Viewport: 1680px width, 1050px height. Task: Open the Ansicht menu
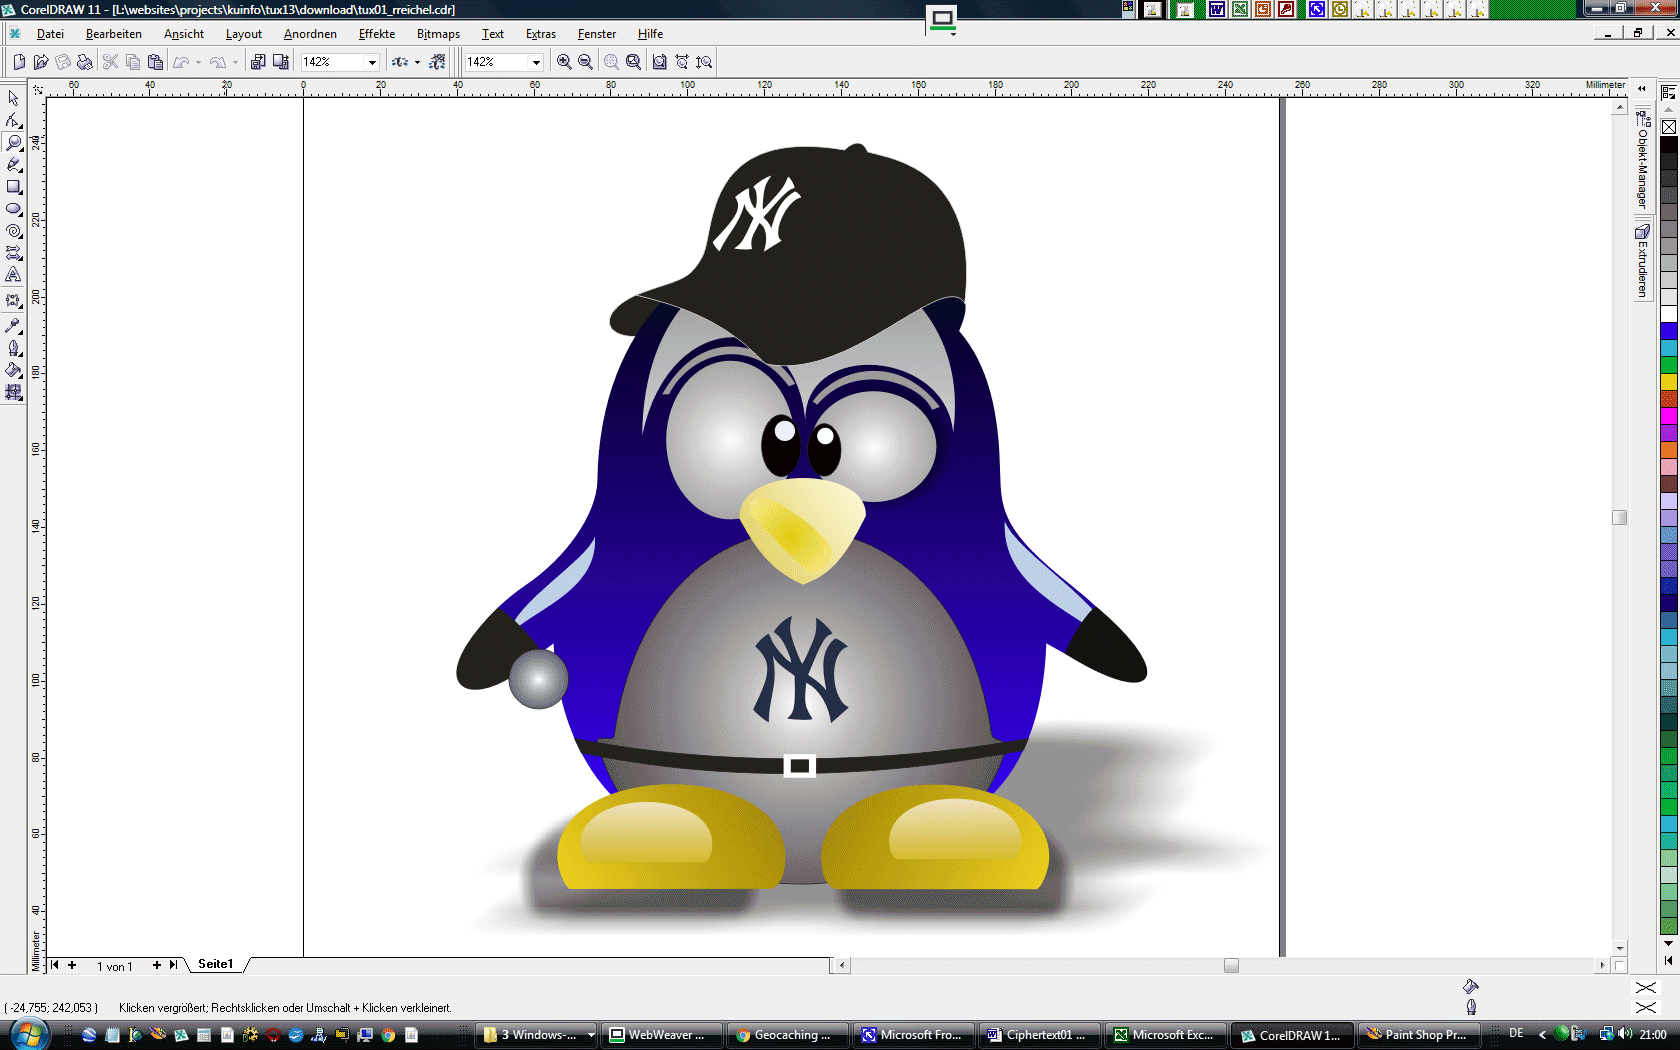point(184,34)
